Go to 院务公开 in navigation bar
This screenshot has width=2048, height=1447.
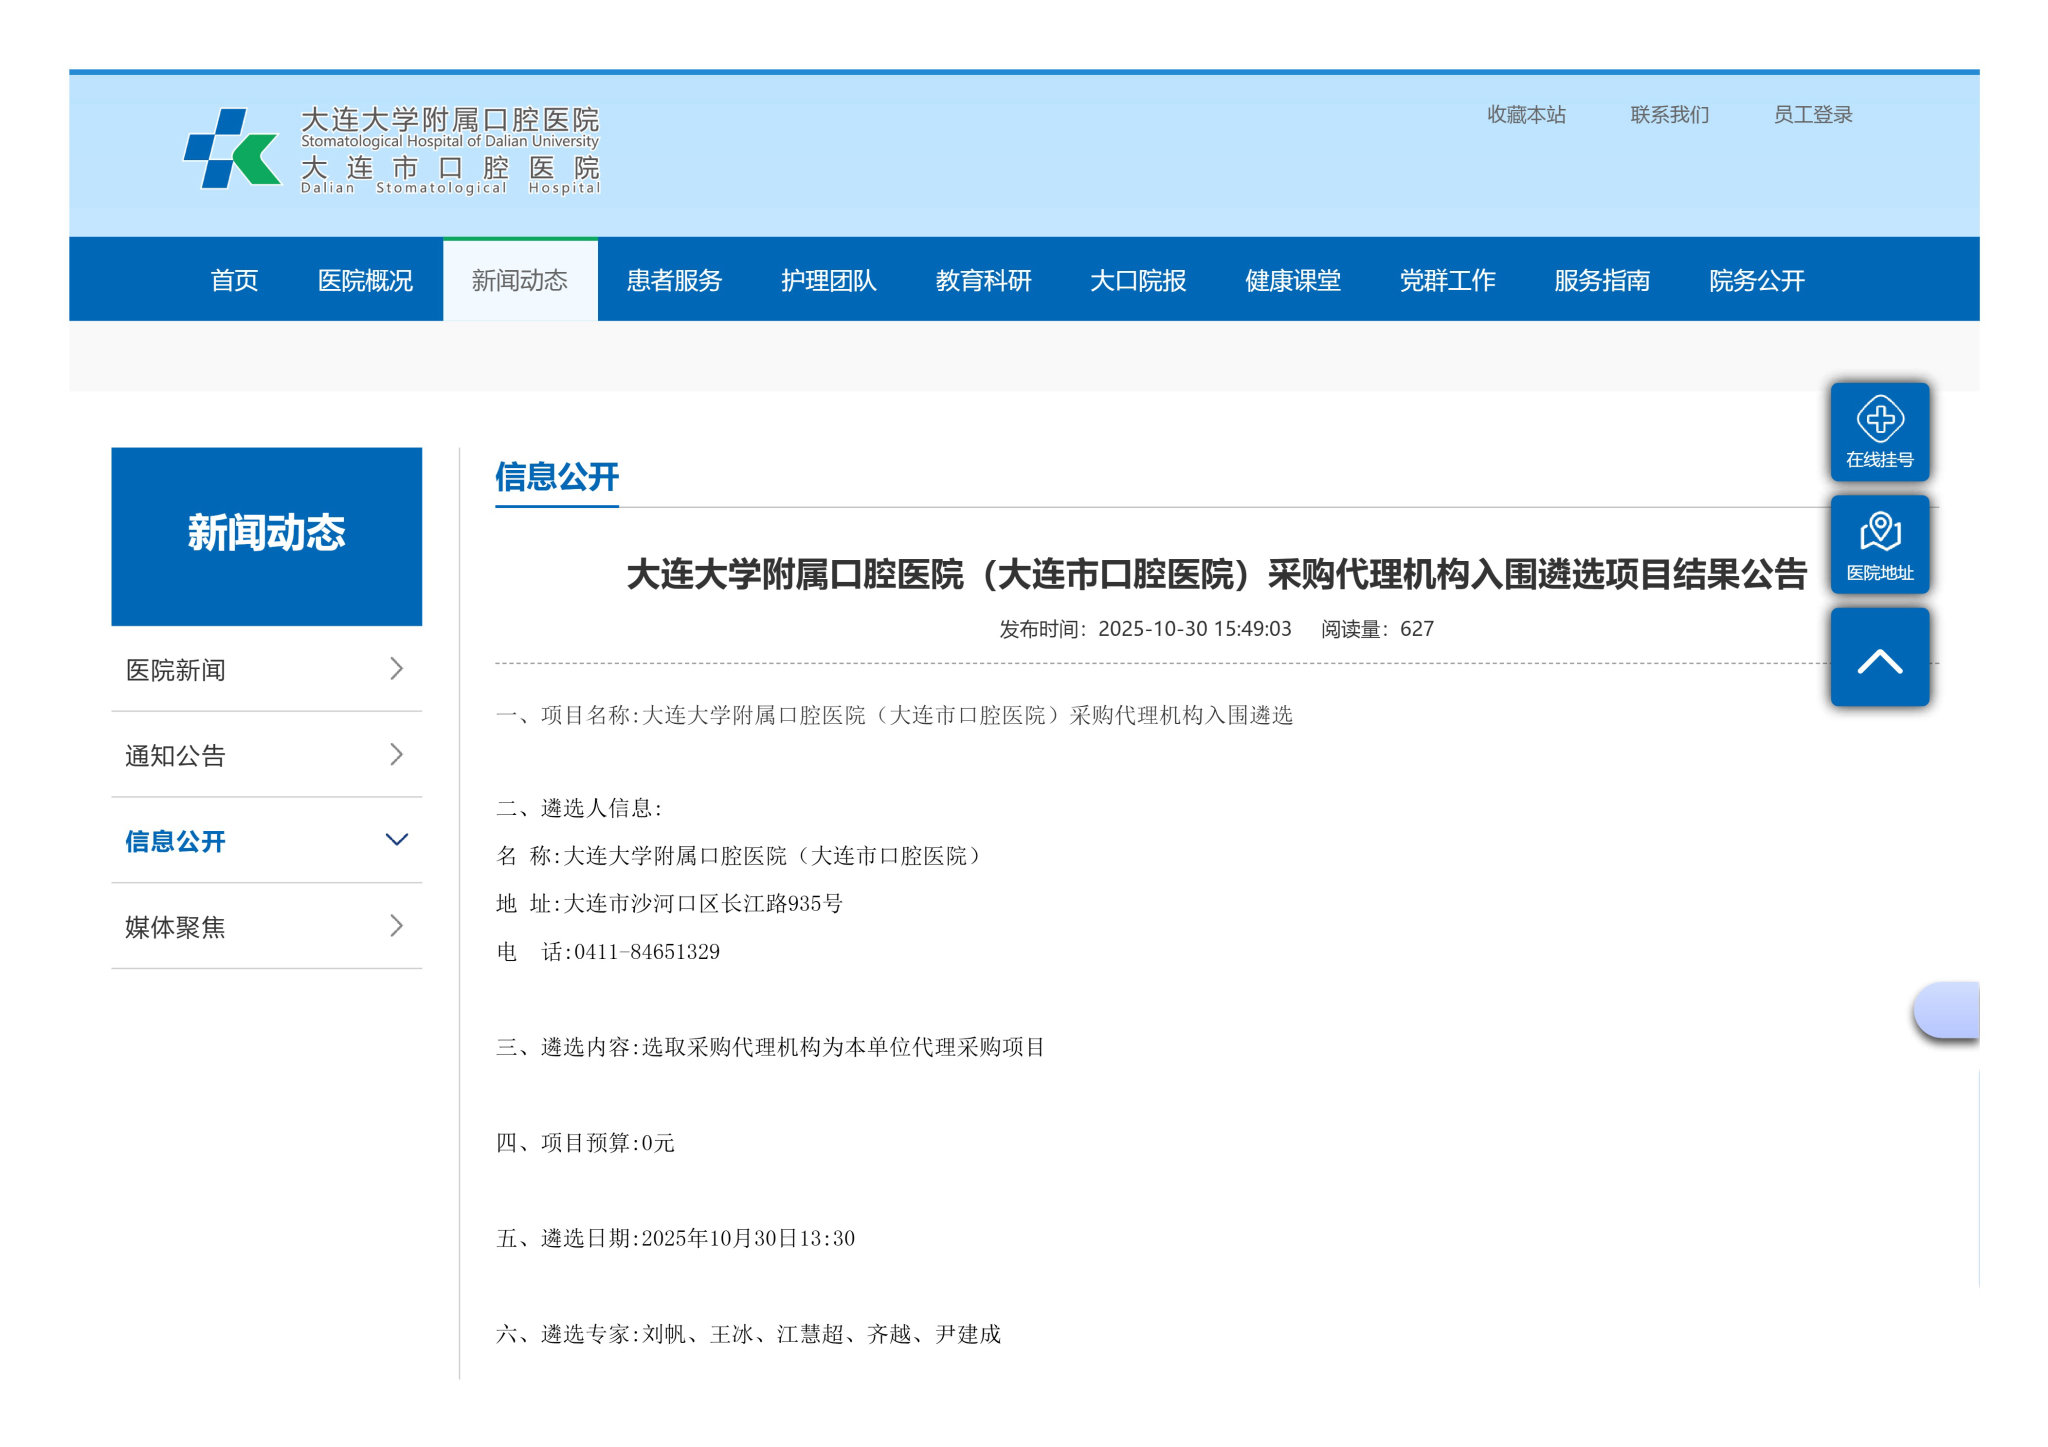pyautogui.click(x=1756, y=281)
